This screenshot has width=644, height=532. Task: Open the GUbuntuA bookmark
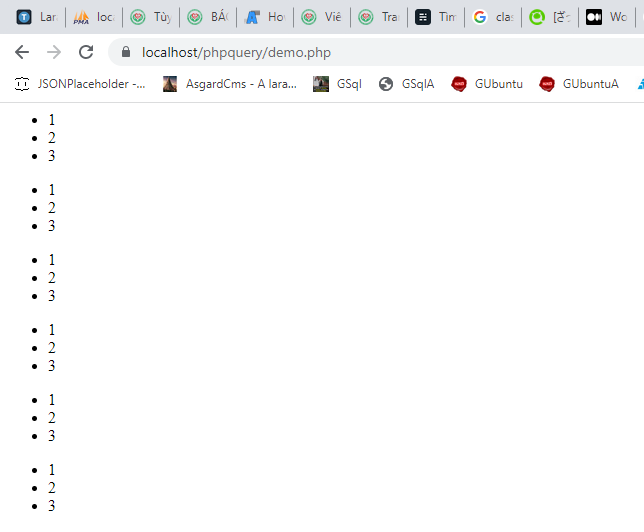click(x=579, y=84)
